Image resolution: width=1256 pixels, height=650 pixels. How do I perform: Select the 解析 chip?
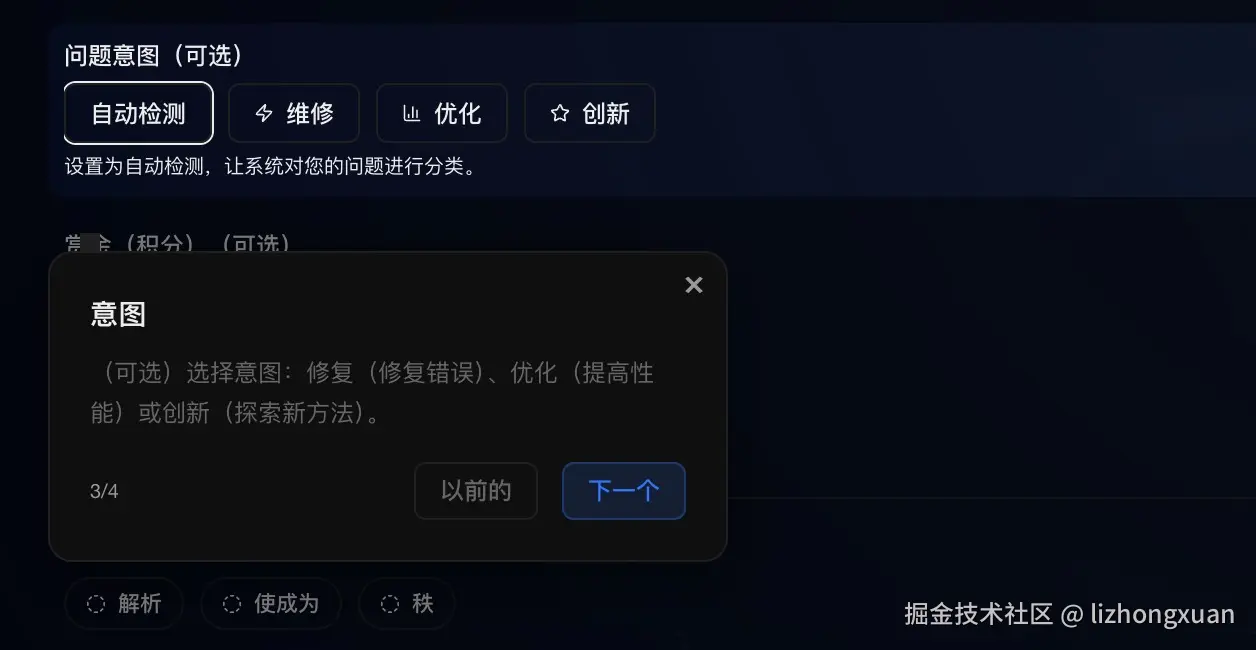click(x=124, y=604)
